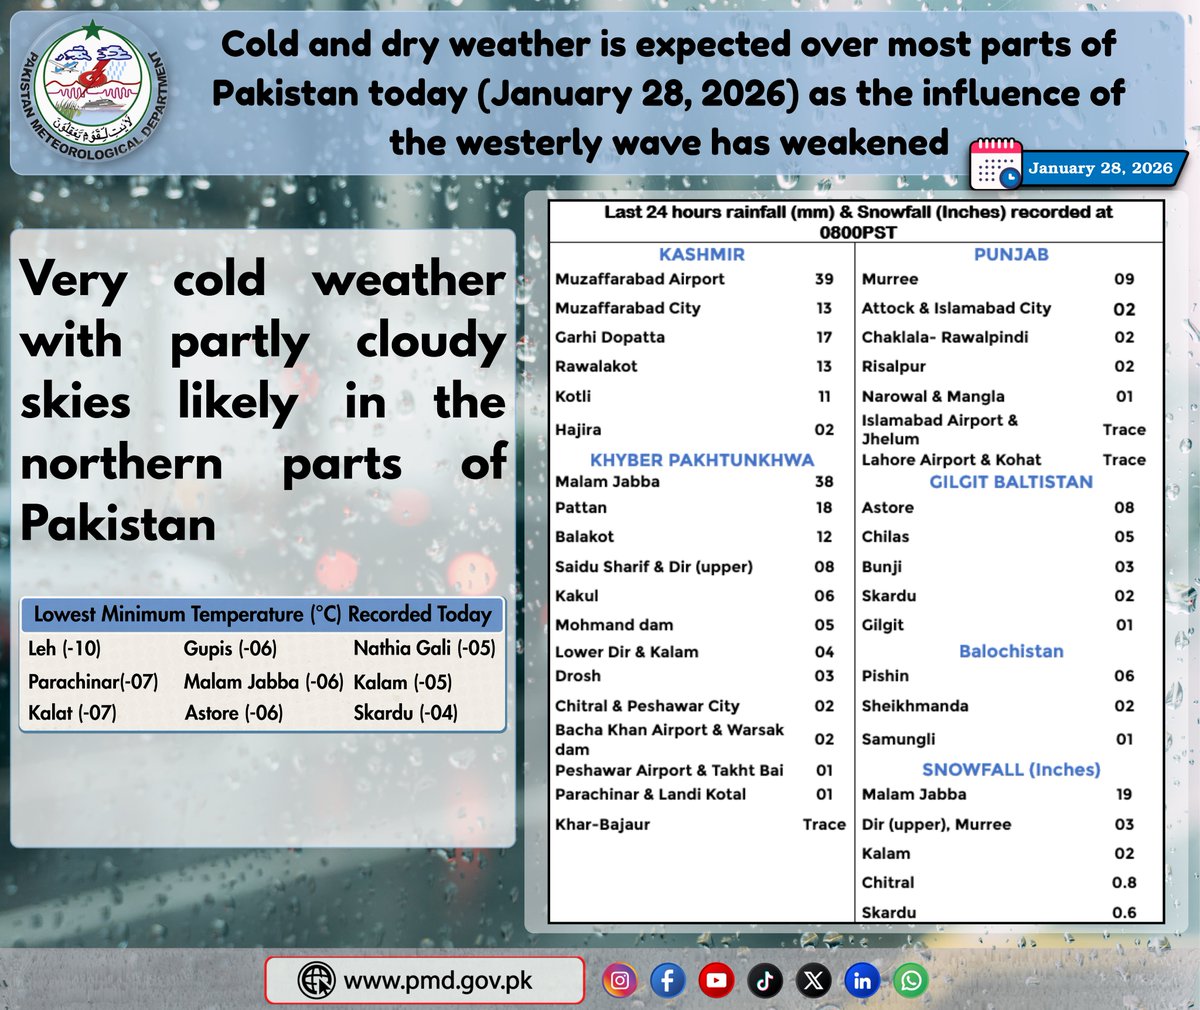This screenshot has height=1010, width=1200.
Task: Select the Lowest Minimum Temperature header bar
Action: (264, 614)
